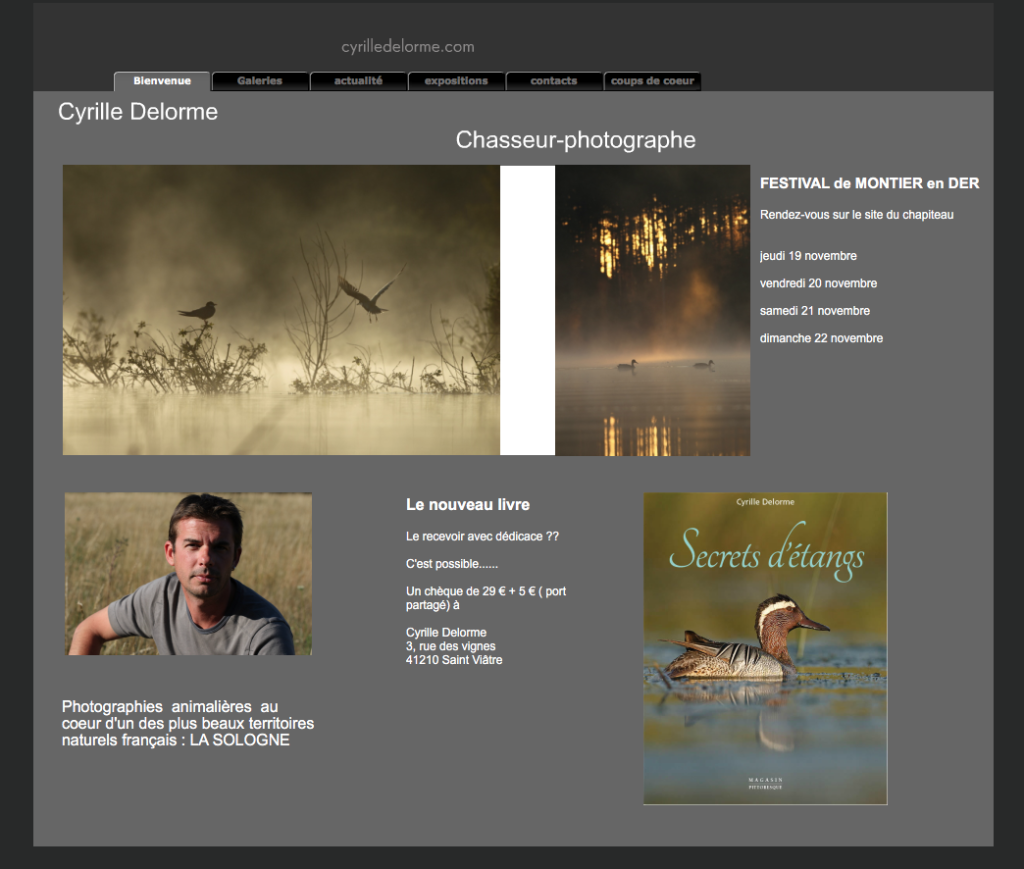Open the Bienvenue tab
The height and width of the screenshot is (869, 1024).
click(162, 81)
